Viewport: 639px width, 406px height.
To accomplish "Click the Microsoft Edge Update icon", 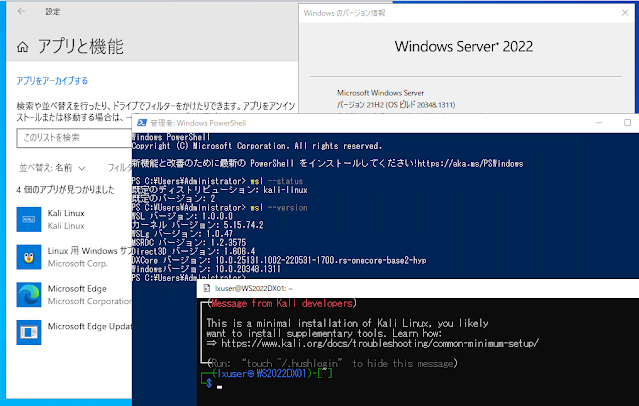I will click(29, 332).
